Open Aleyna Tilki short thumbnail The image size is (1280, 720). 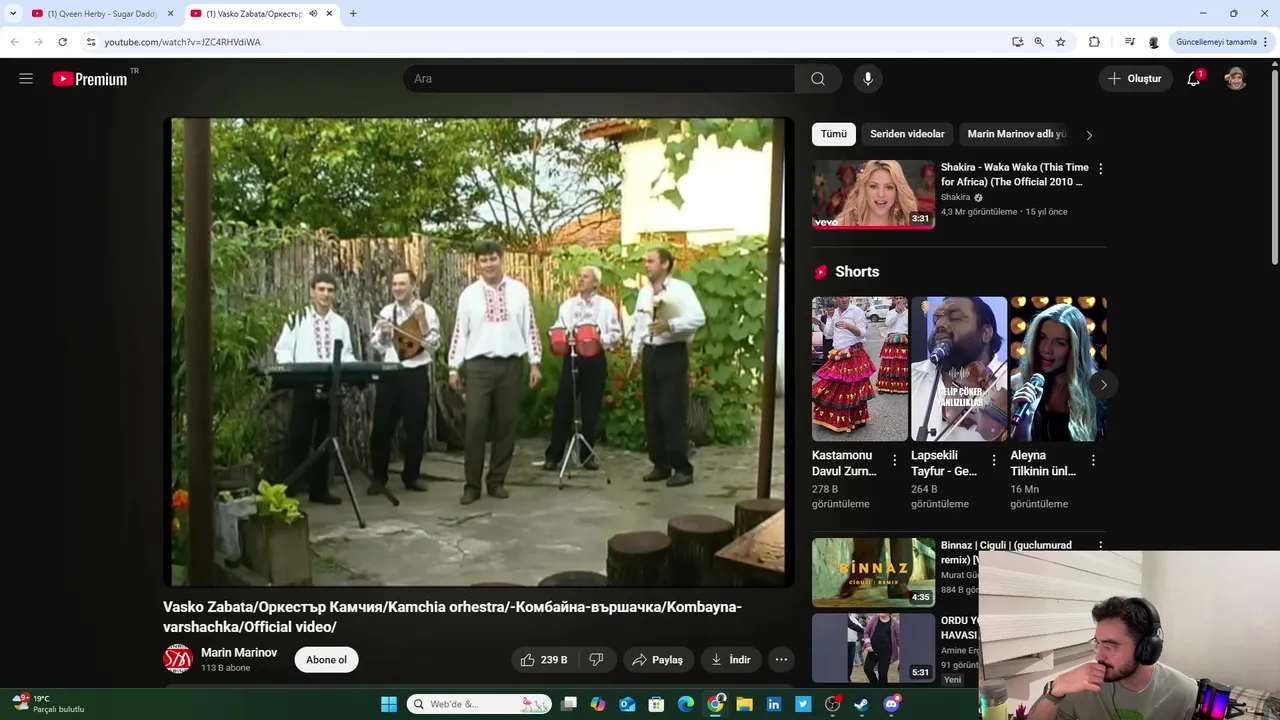(x=1058, y=369)
